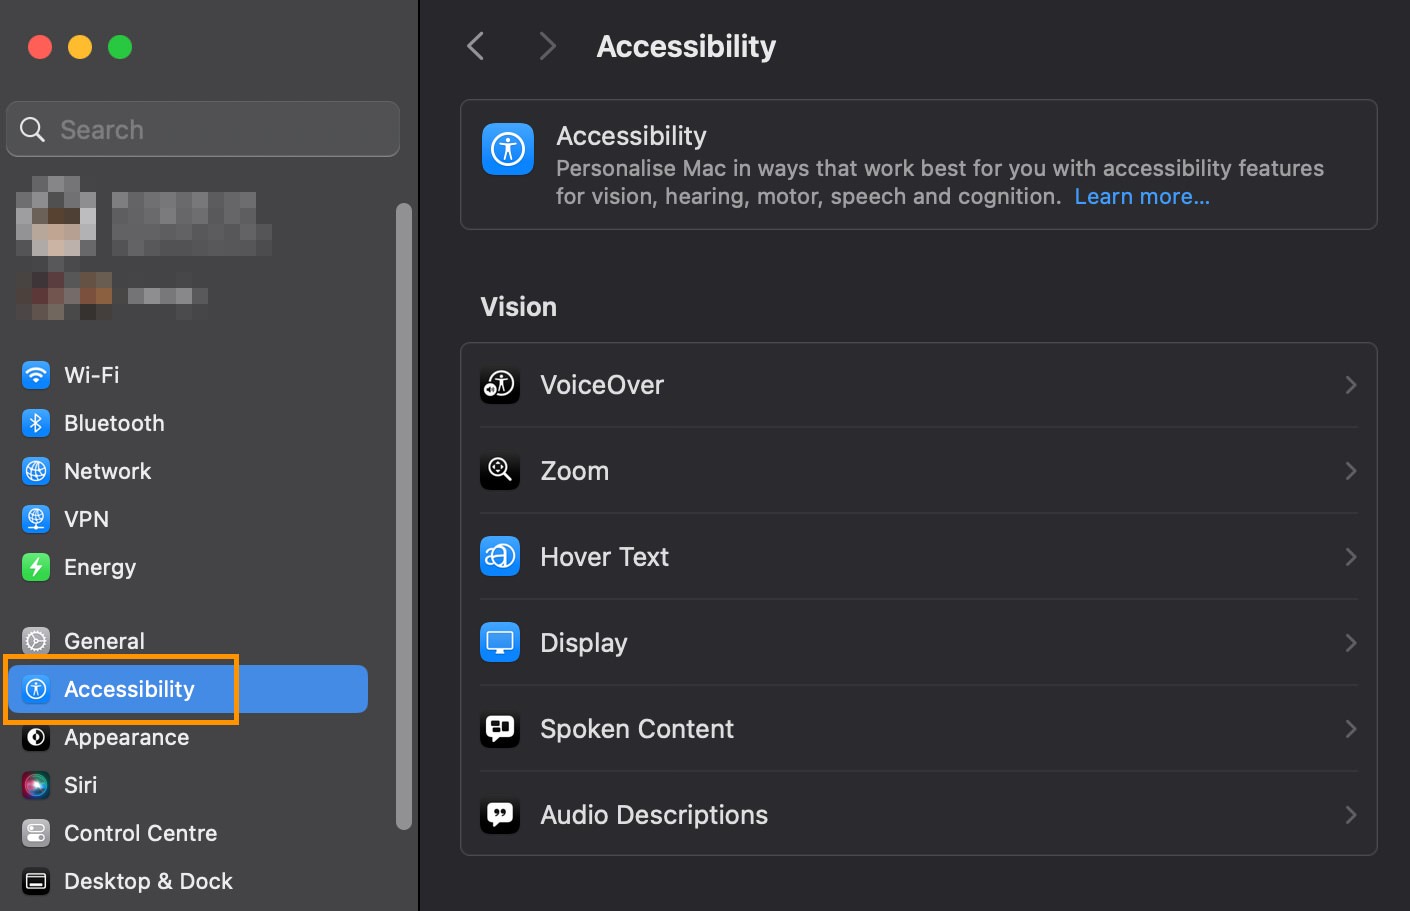Click the green Energy bolt icon
Image resolution: width=1410 pixels, height=911 pixels.
(x=36, y=567)
